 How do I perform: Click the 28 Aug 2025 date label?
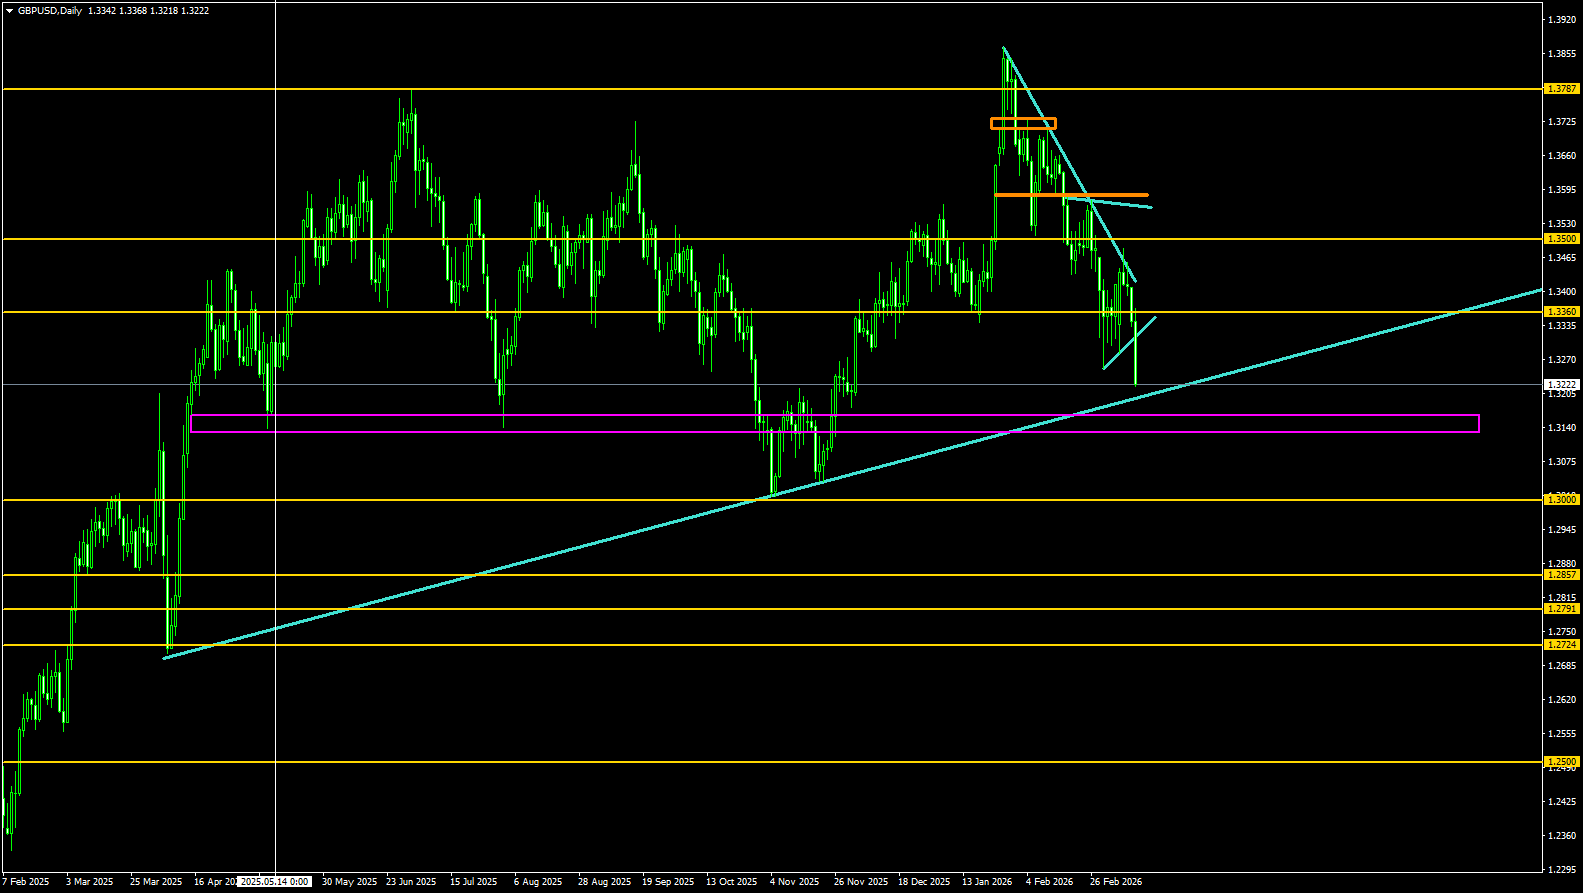pos(604,882)
